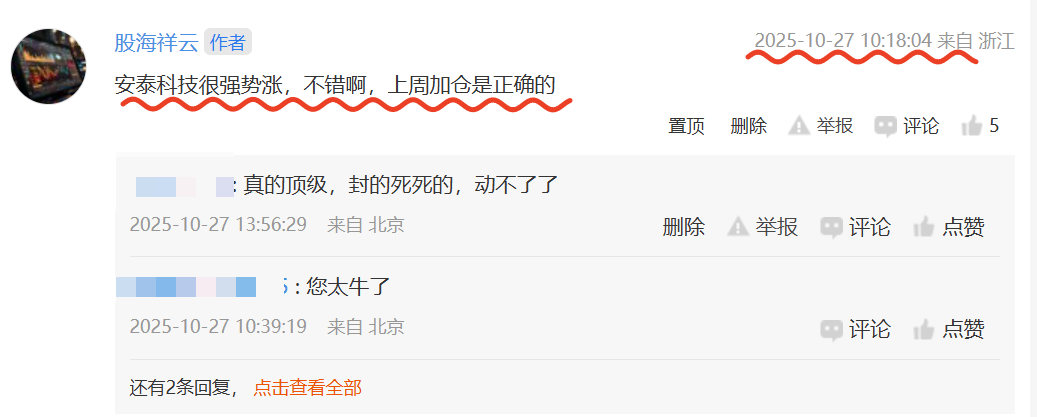The height and width of the screenshot is (417, 1037).
Task: Click the 点赞 label on 真的顶级 reply
Action: click(964, 227)
